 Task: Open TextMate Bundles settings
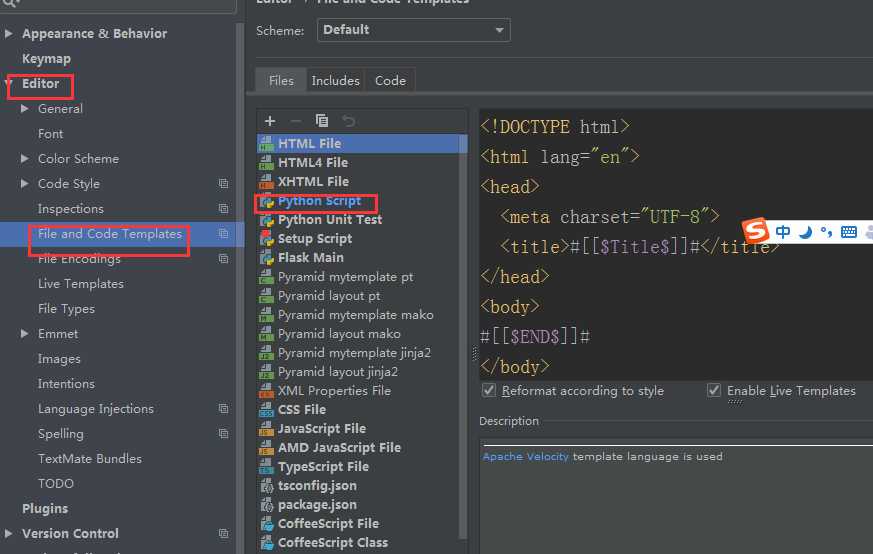pos(90,459)
